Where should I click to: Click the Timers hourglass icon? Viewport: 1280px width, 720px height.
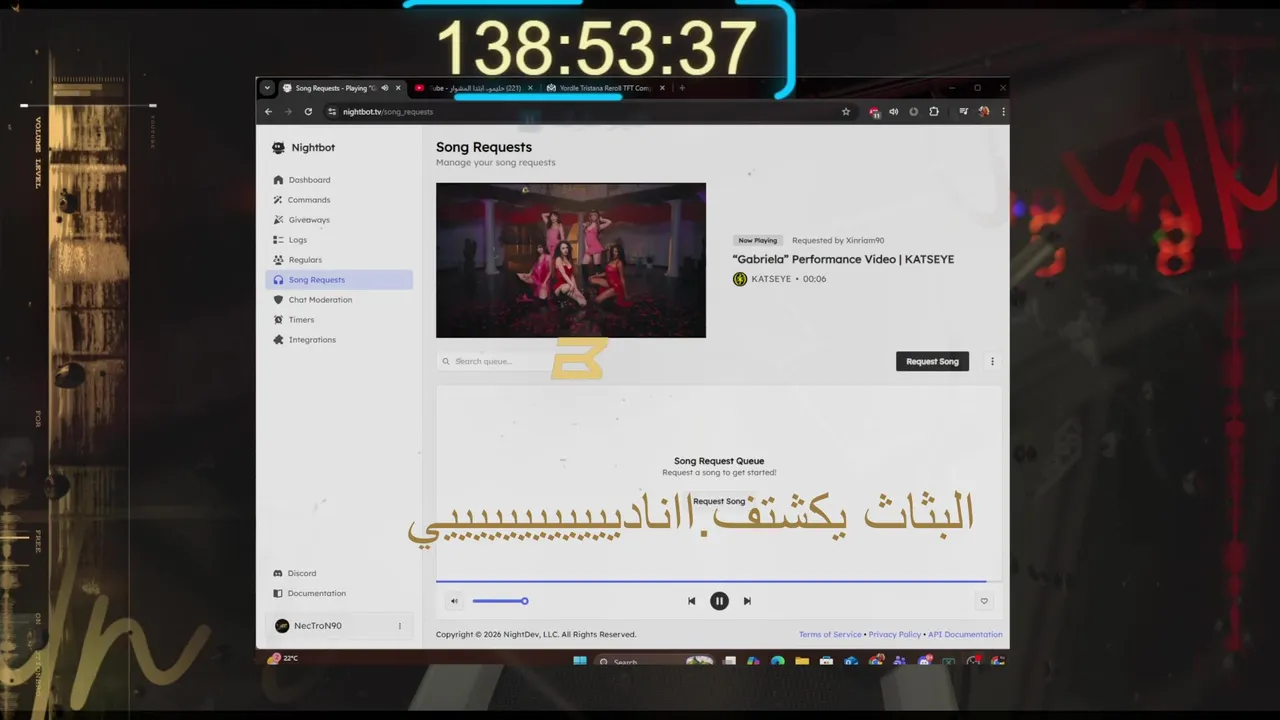point(278,320)
